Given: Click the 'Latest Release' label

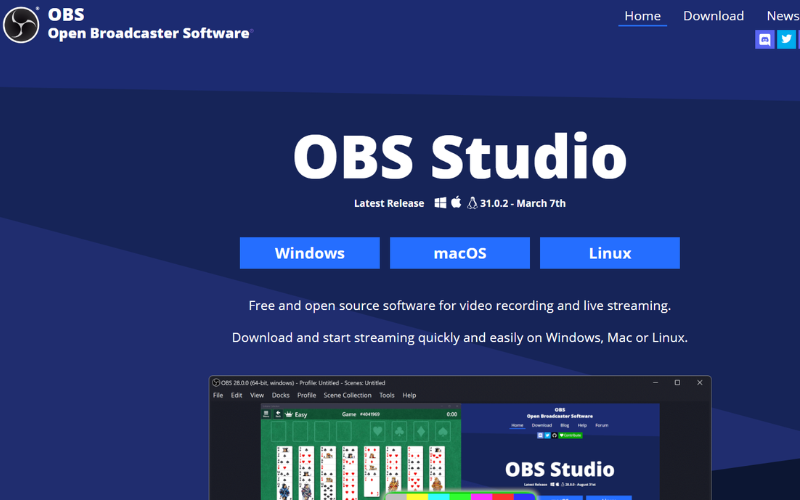Looking at the screenshot, I should (x=389, y=203).
